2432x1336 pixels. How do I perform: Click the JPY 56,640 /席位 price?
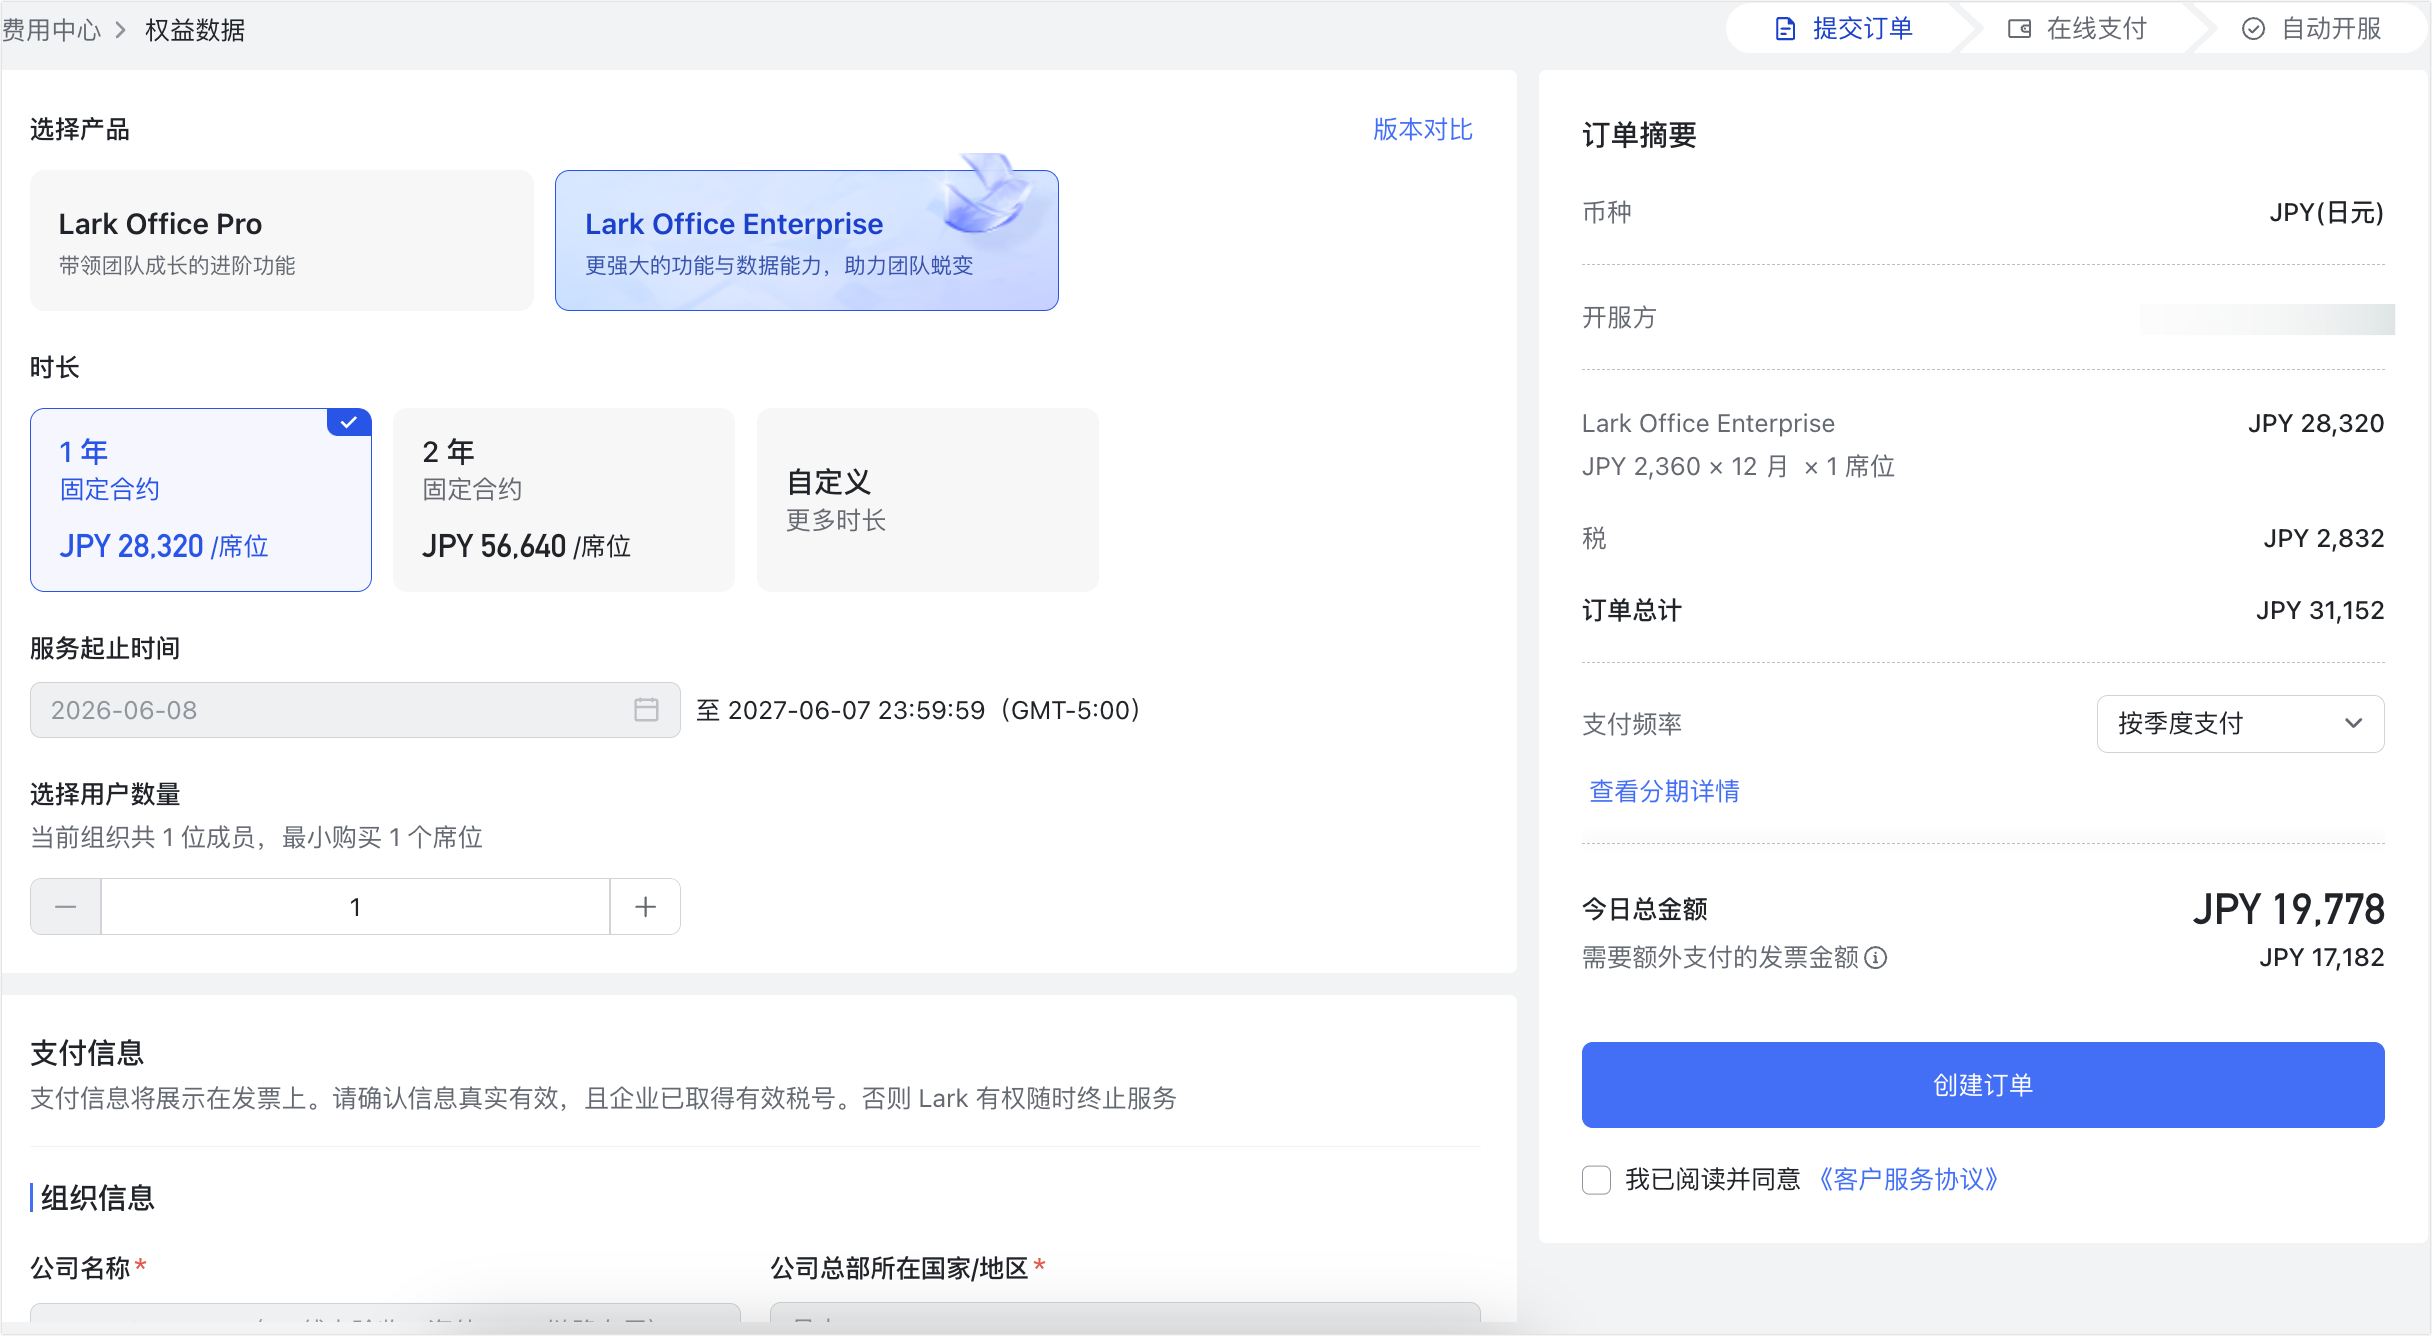point(526,546)
